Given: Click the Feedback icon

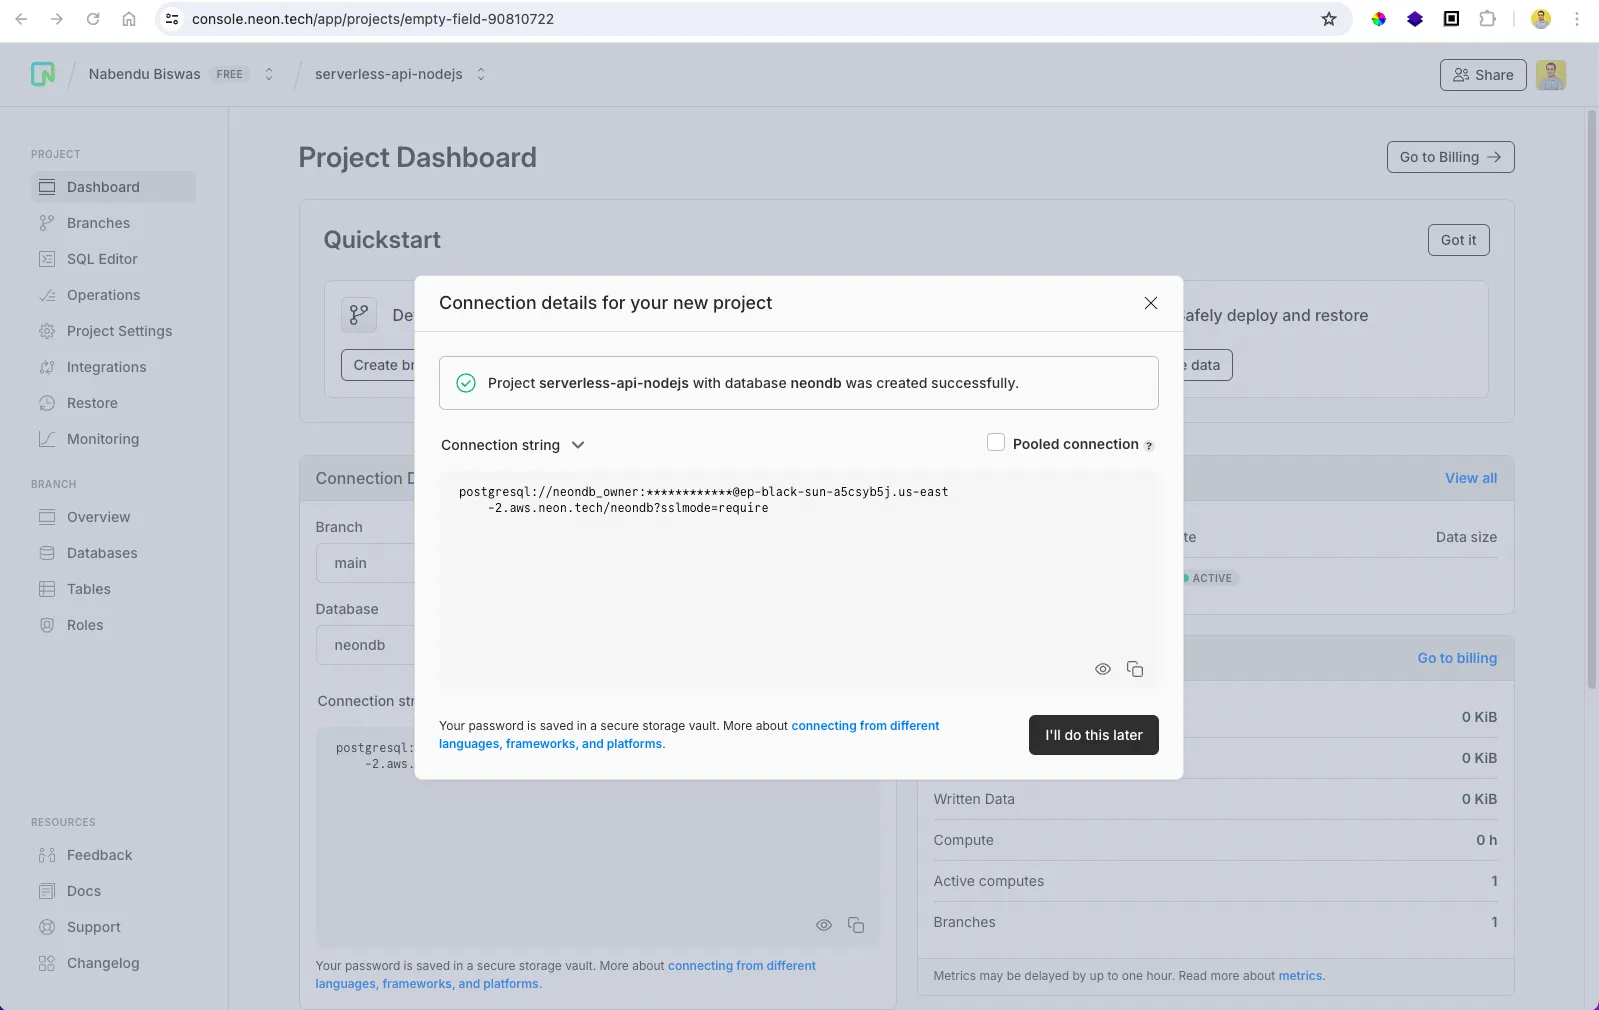Looking at the screenshot, I should [47, 855].
